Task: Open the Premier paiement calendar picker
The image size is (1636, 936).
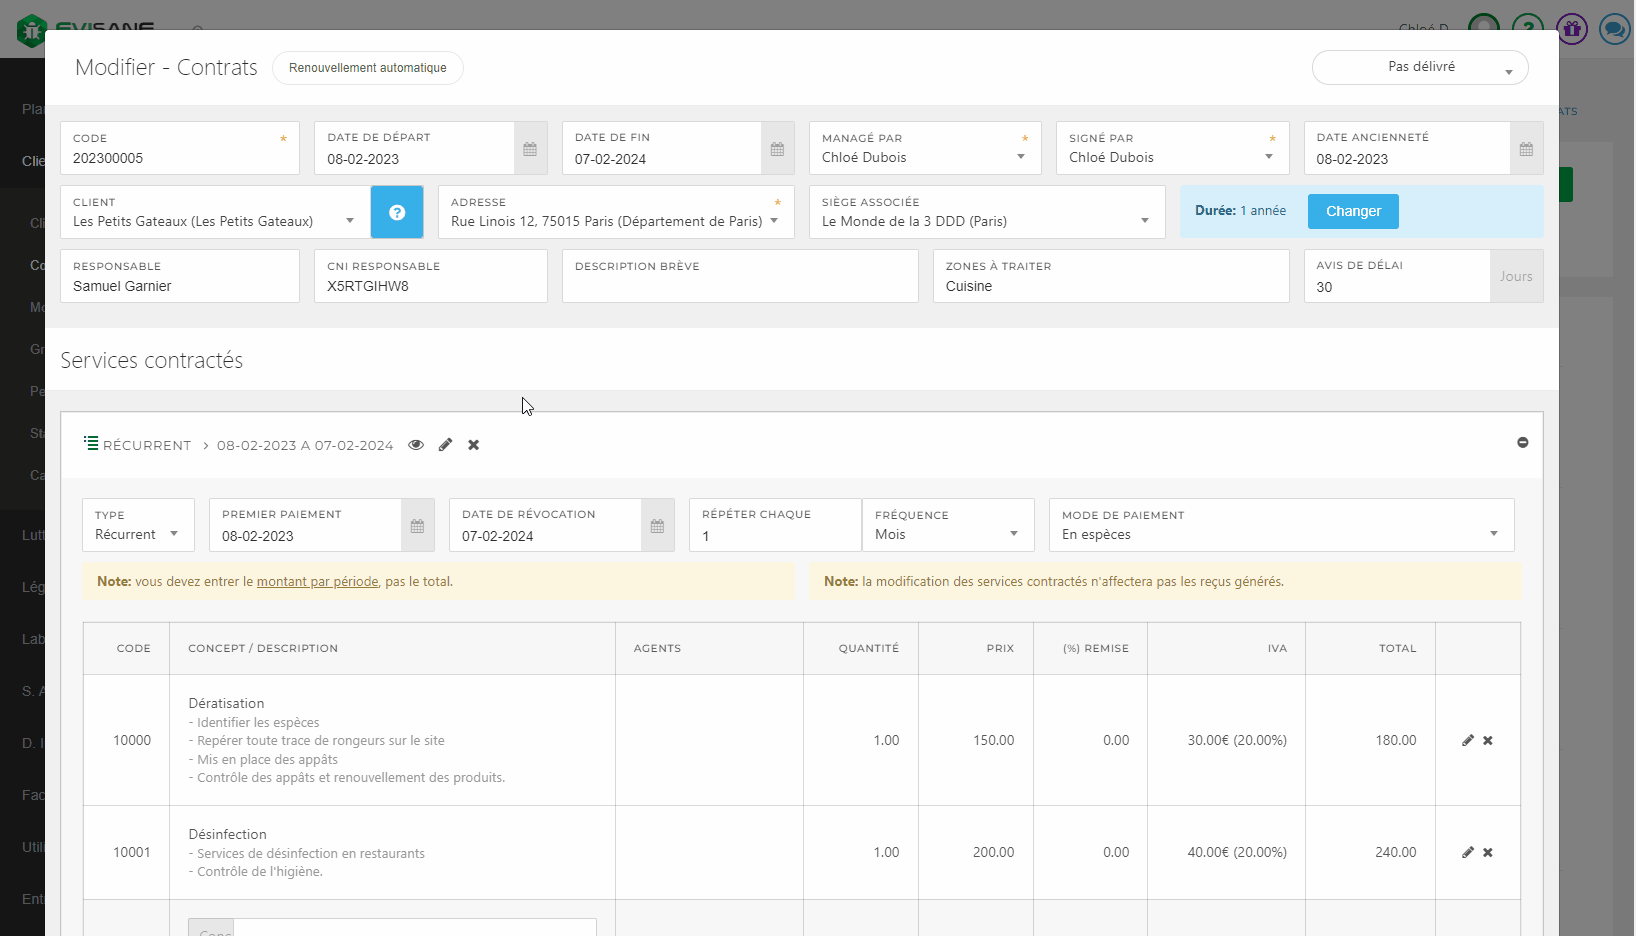Action: (417, 526)
